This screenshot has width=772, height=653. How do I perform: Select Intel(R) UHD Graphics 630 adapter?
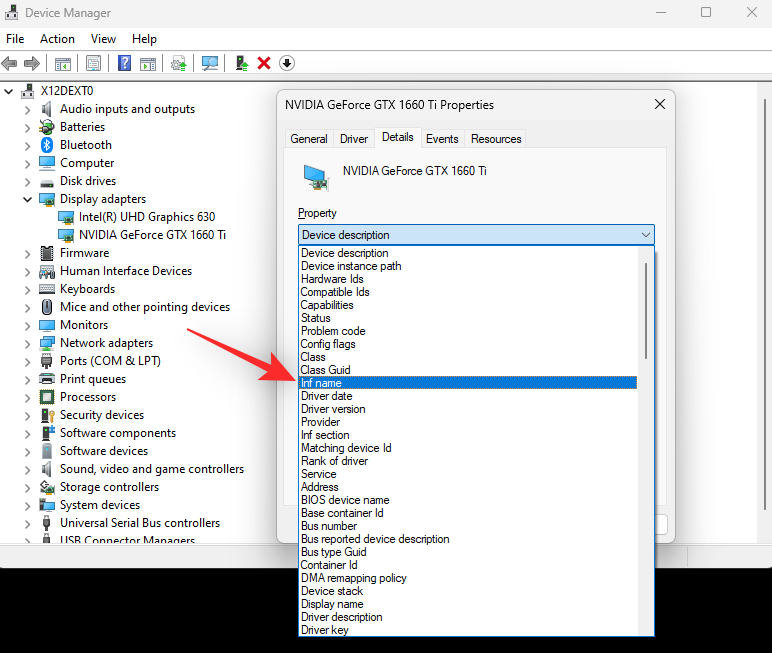click(x=147, y=217)
